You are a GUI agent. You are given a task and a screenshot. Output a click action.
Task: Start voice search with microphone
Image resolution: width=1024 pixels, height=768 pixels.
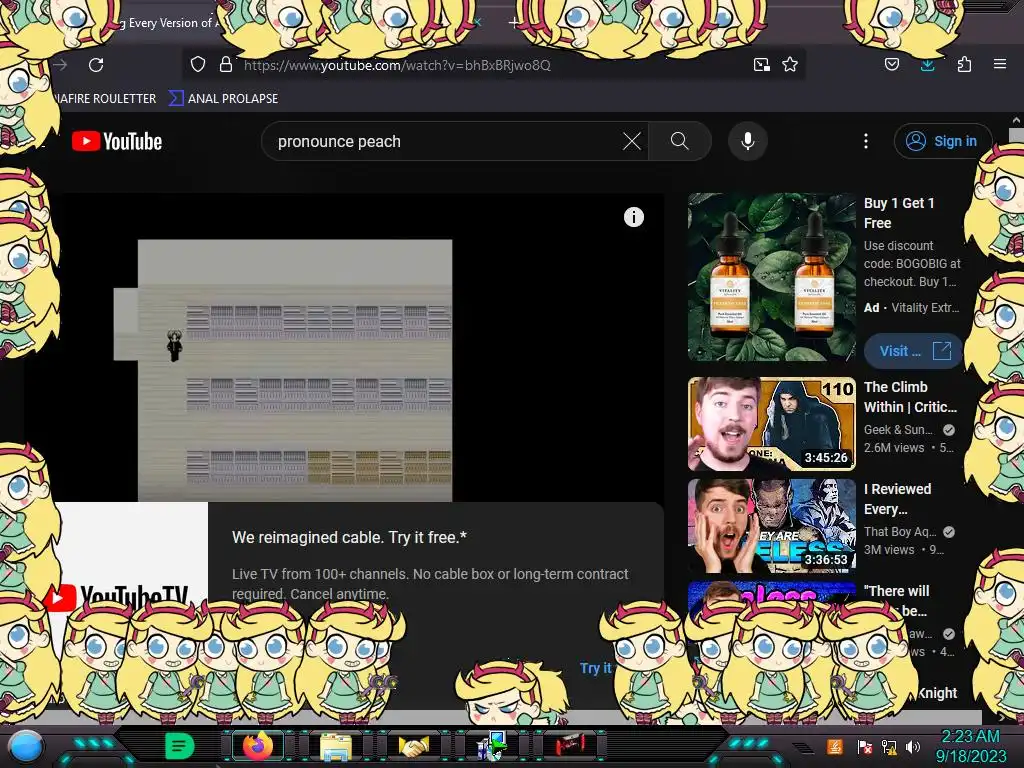(x=748, y=141)
